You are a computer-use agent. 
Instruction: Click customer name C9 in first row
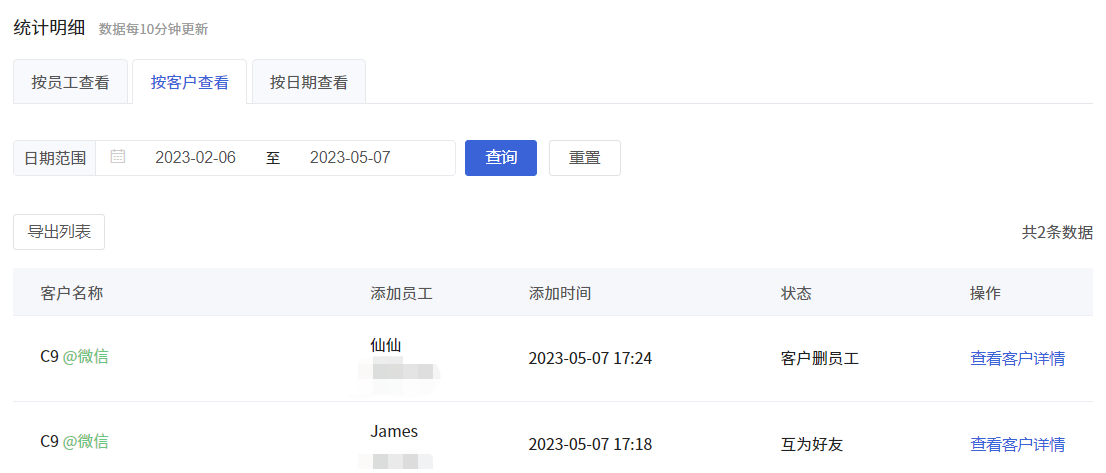pos(49,357)
